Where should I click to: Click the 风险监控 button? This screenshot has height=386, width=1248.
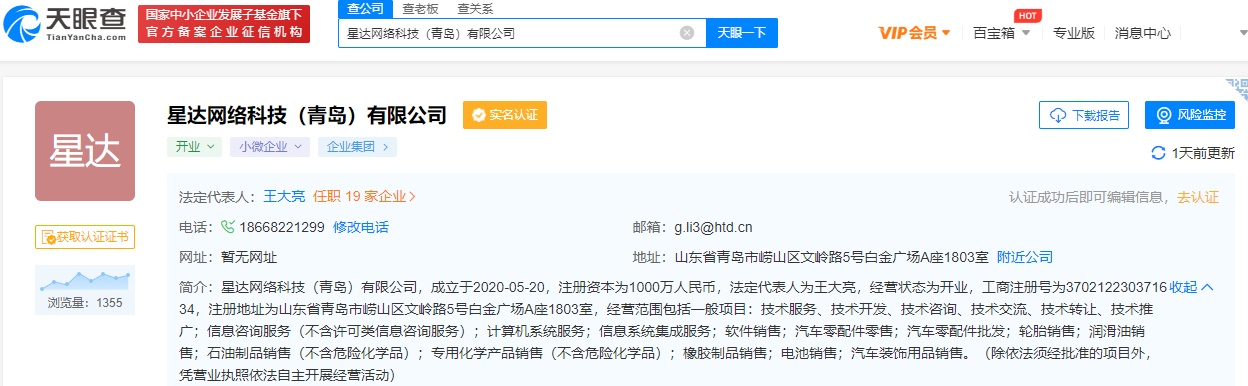pyautogui.click(x=1190, y=115)
